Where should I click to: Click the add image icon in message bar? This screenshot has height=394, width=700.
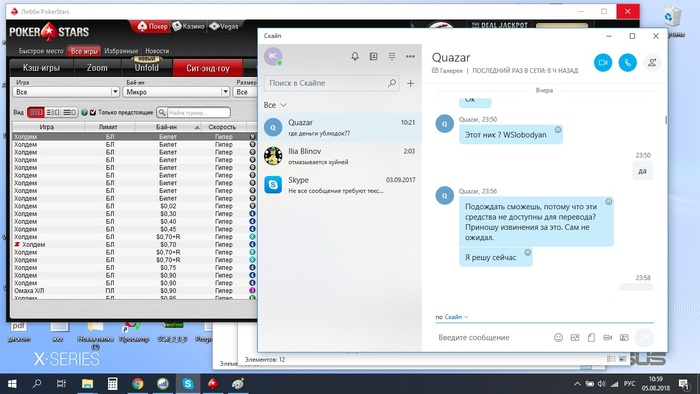click(x=575, y=337)
